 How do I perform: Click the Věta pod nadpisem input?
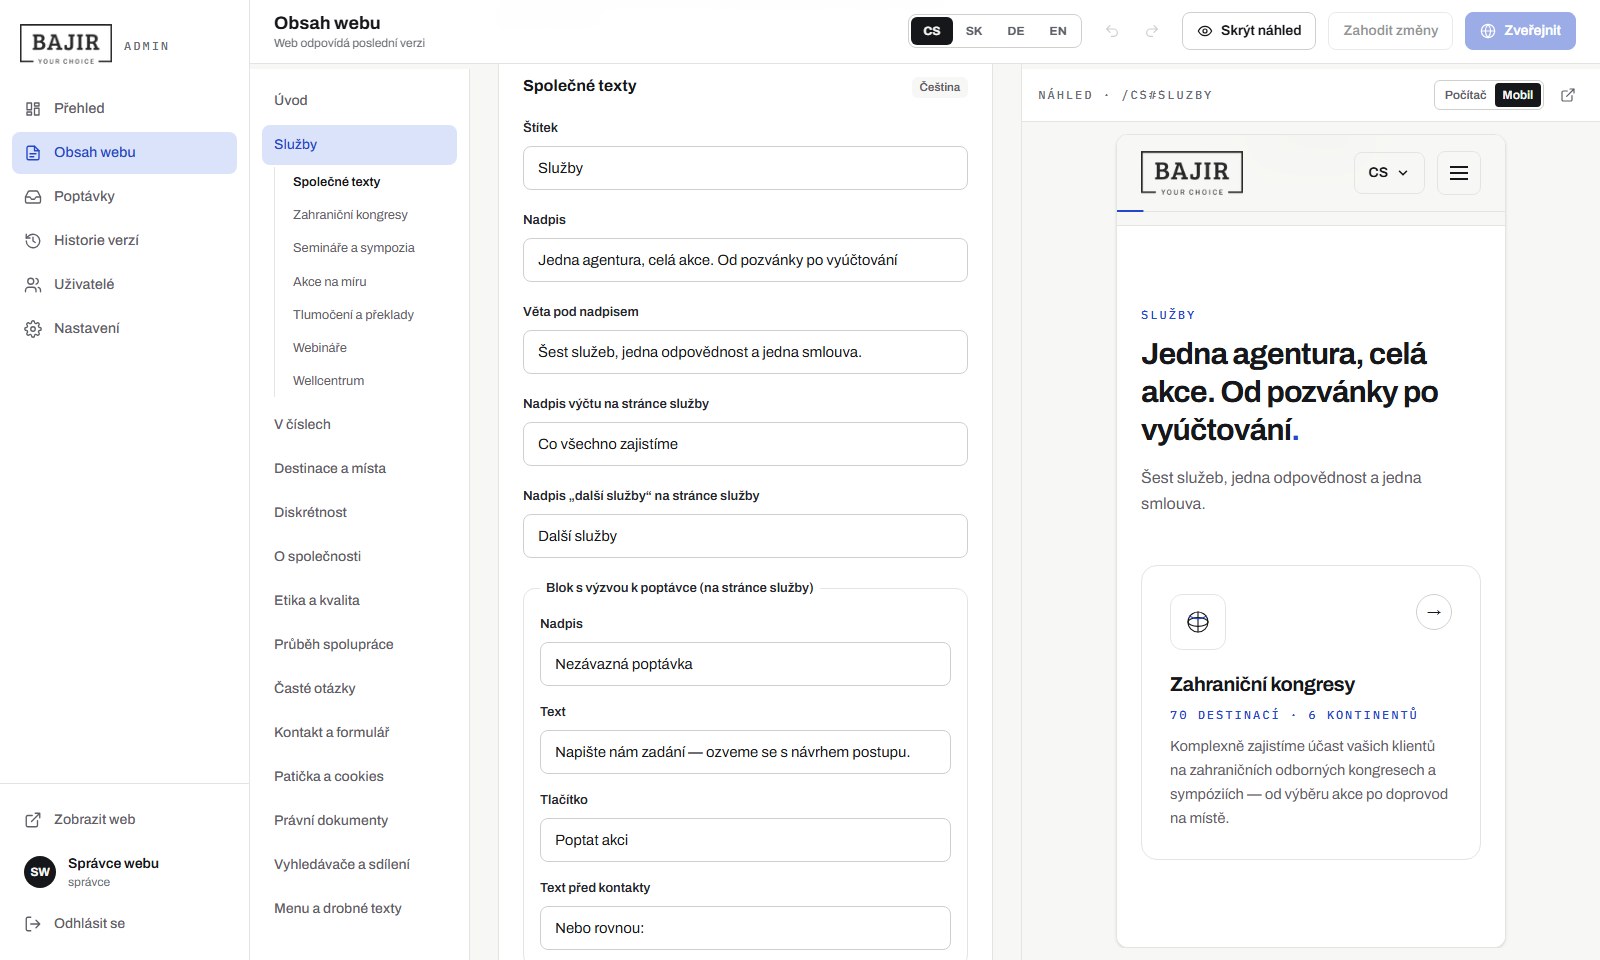pos(745,352)
